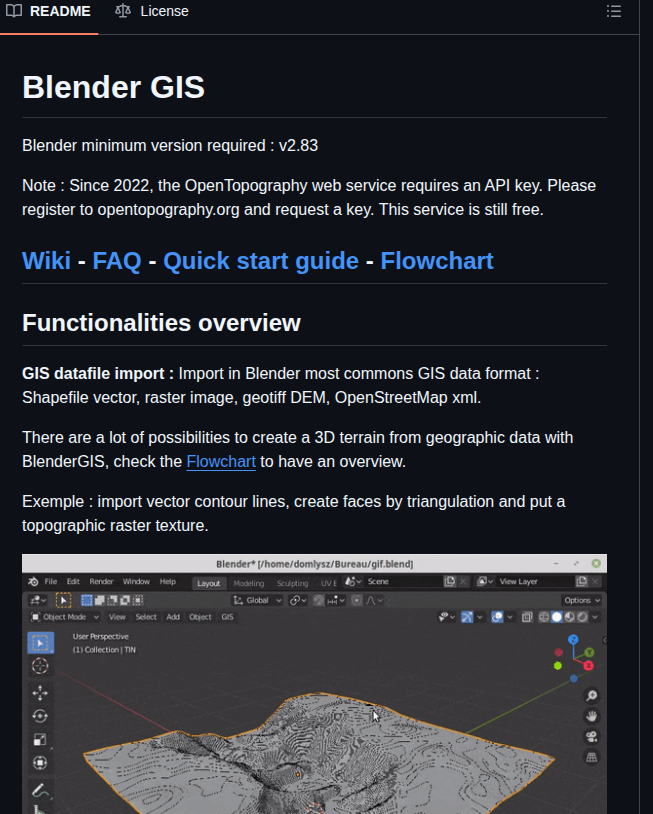Open the proportional falloff curve dropdown
Screen dimensions: 653x814
coord(374,601)
